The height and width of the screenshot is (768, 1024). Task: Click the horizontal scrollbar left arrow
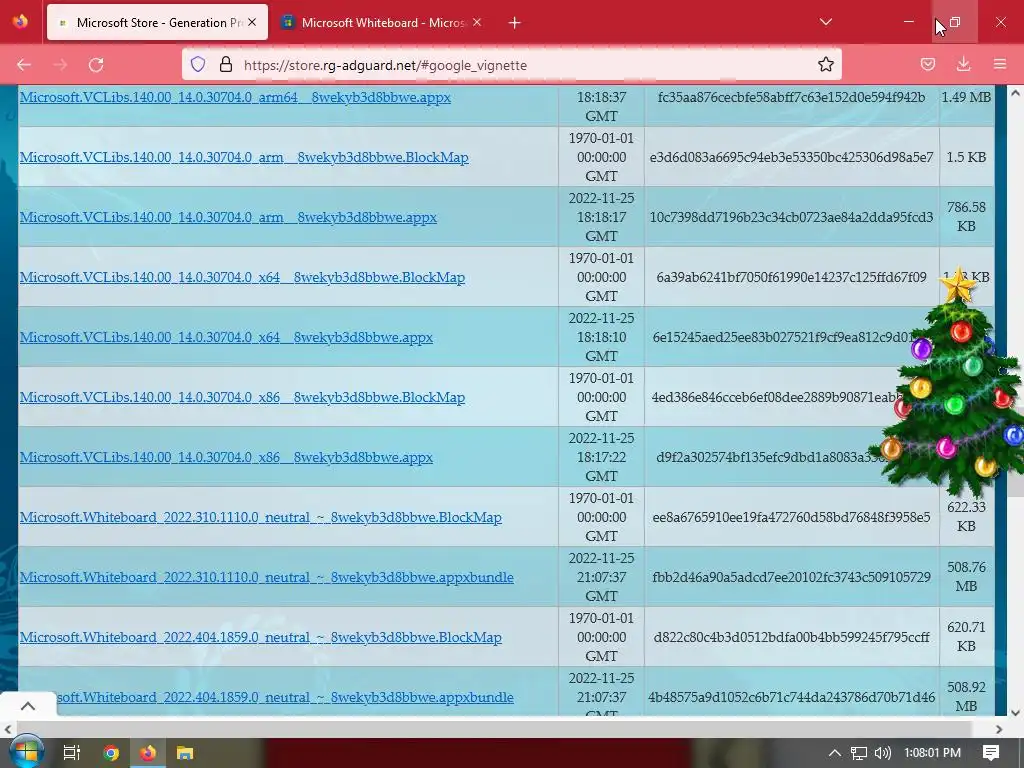click(7, 729)
